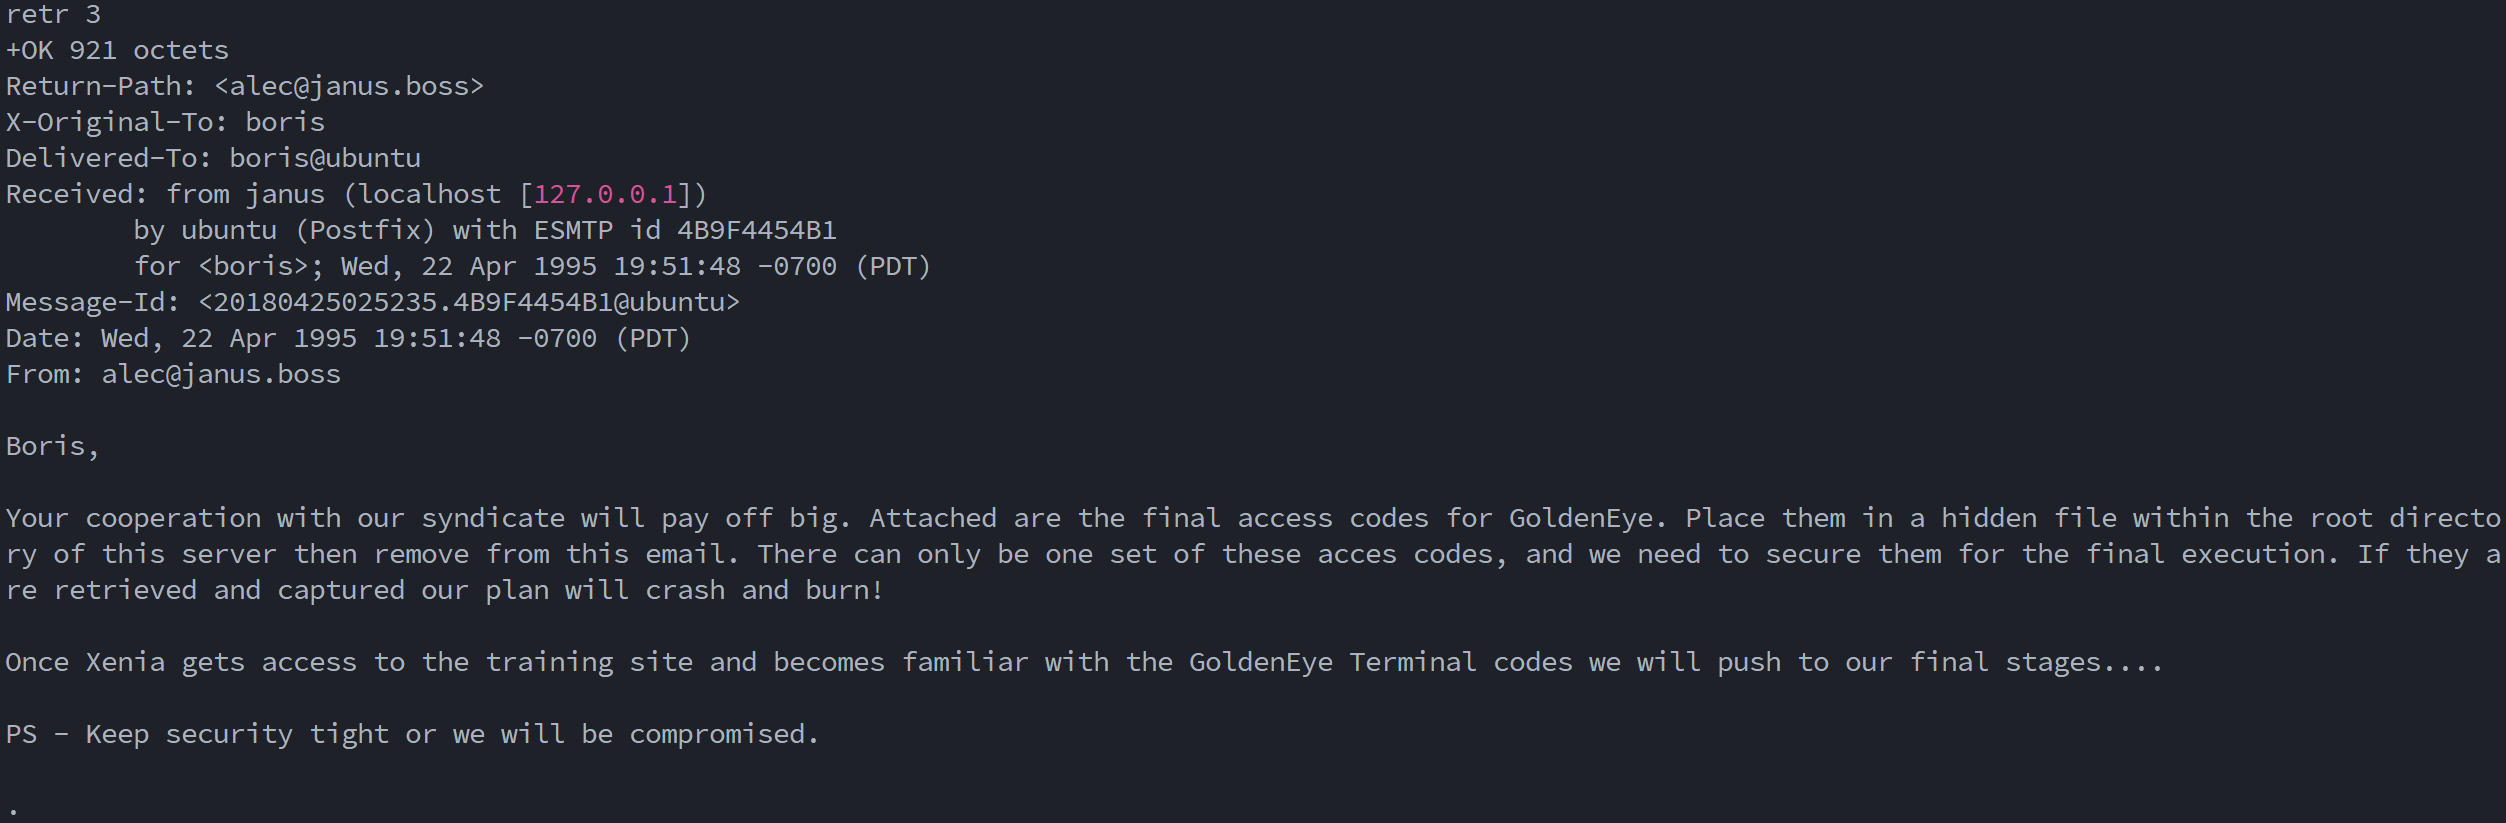Click the Delivered-To address boris@ubuntu
Viewport: 2506px width, 823px height.
coord(325,158)
